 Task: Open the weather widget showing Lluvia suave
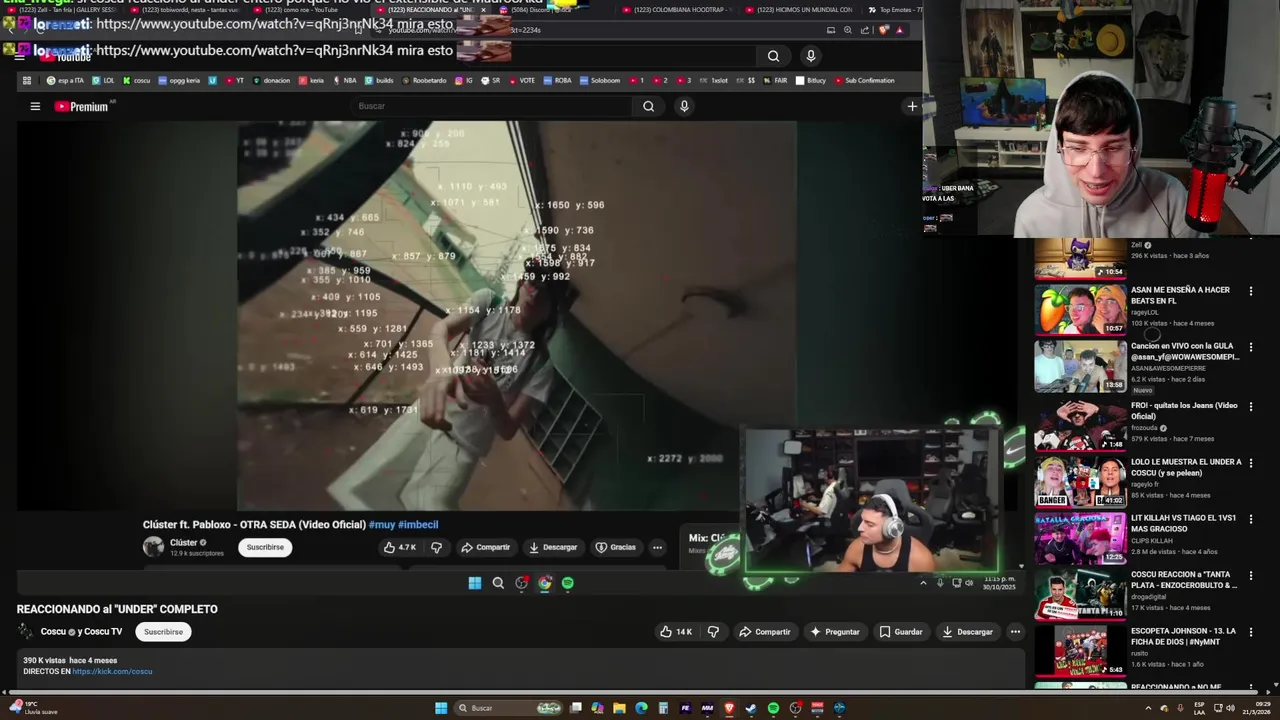click(x=34, y=708)
